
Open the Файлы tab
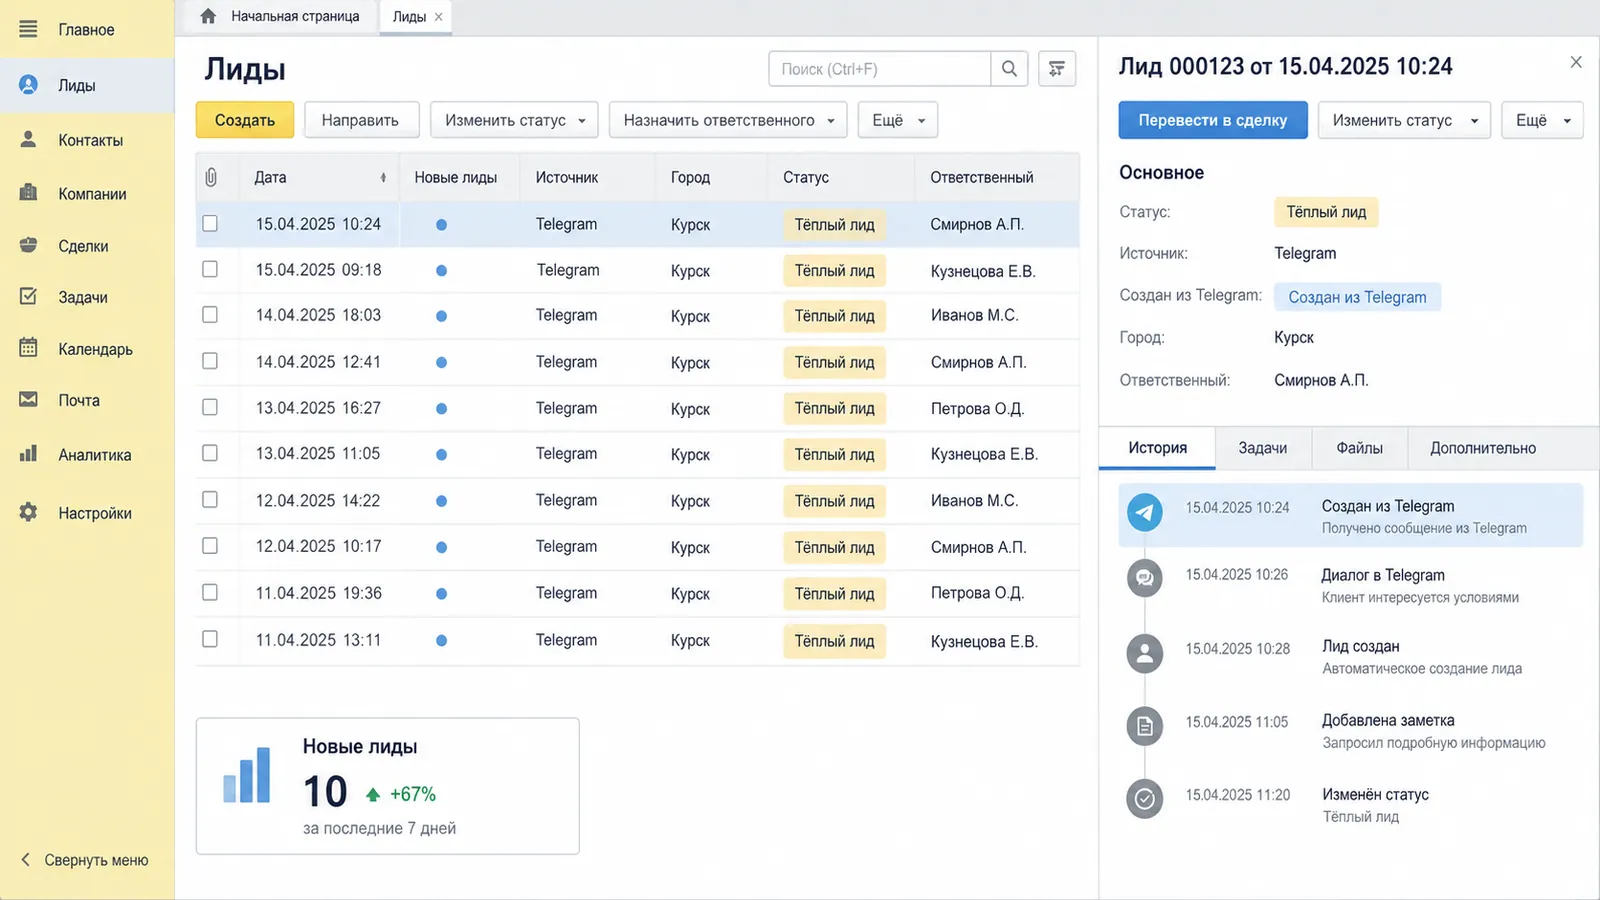1359,448
